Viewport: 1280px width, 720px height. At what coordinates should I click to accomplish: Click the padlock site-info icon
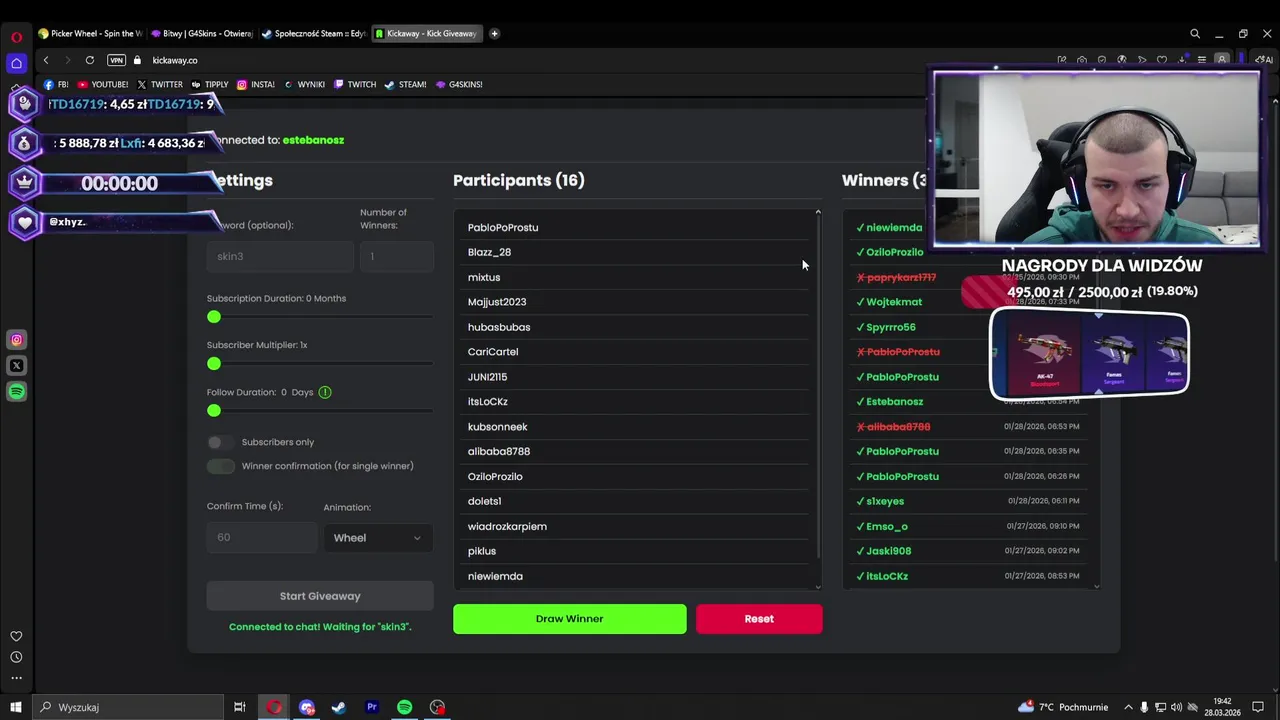[x=137, y=60]
